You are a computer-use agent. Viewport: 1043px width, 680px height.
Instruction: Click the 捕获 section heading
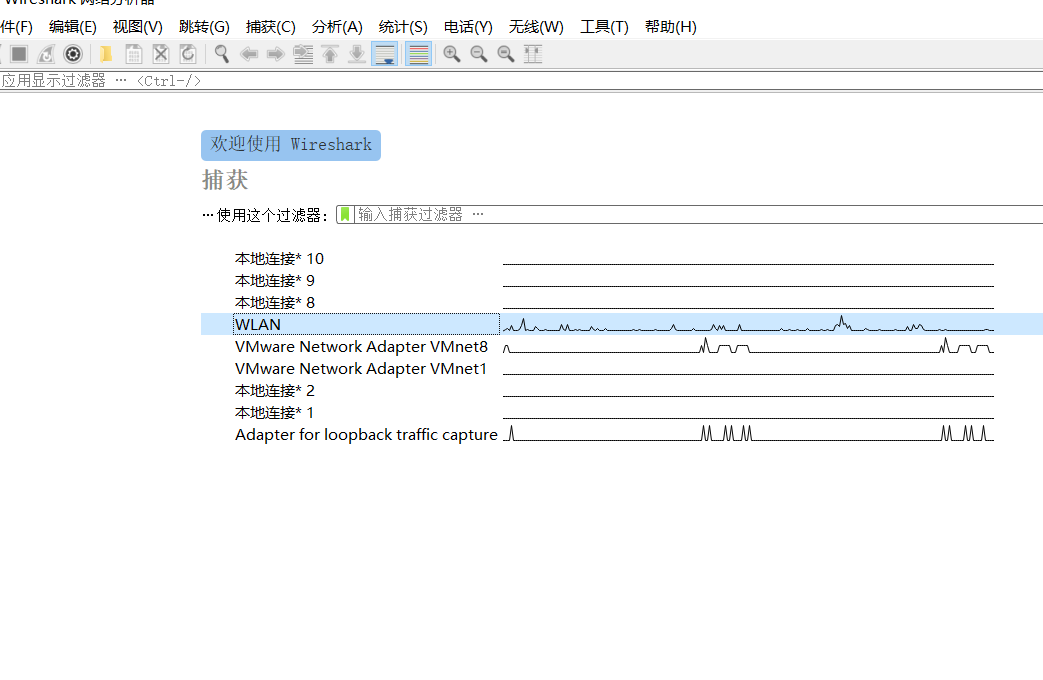click(x=225, y=180)
